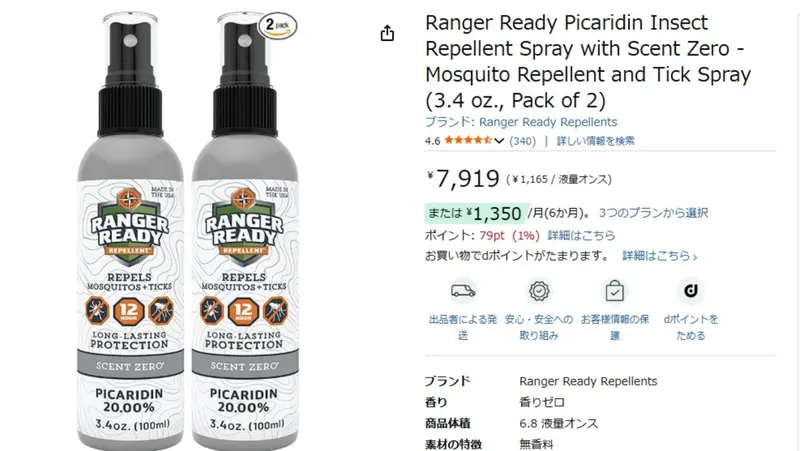Image resolution: width=800 pixels, height=451 pixels.
Task: Click the star rating icons
Action: pos(468,140)
